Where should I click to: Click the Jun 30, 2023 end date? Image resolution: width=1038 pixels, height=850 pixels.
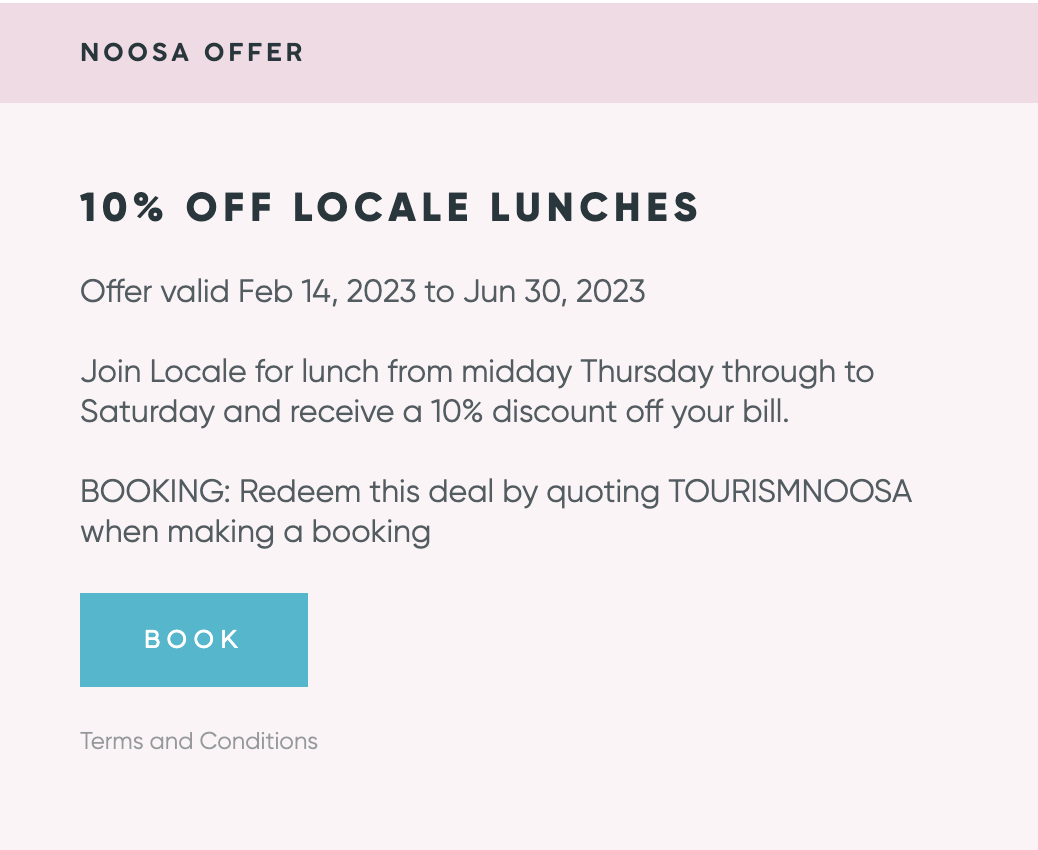tap(554, 292)
